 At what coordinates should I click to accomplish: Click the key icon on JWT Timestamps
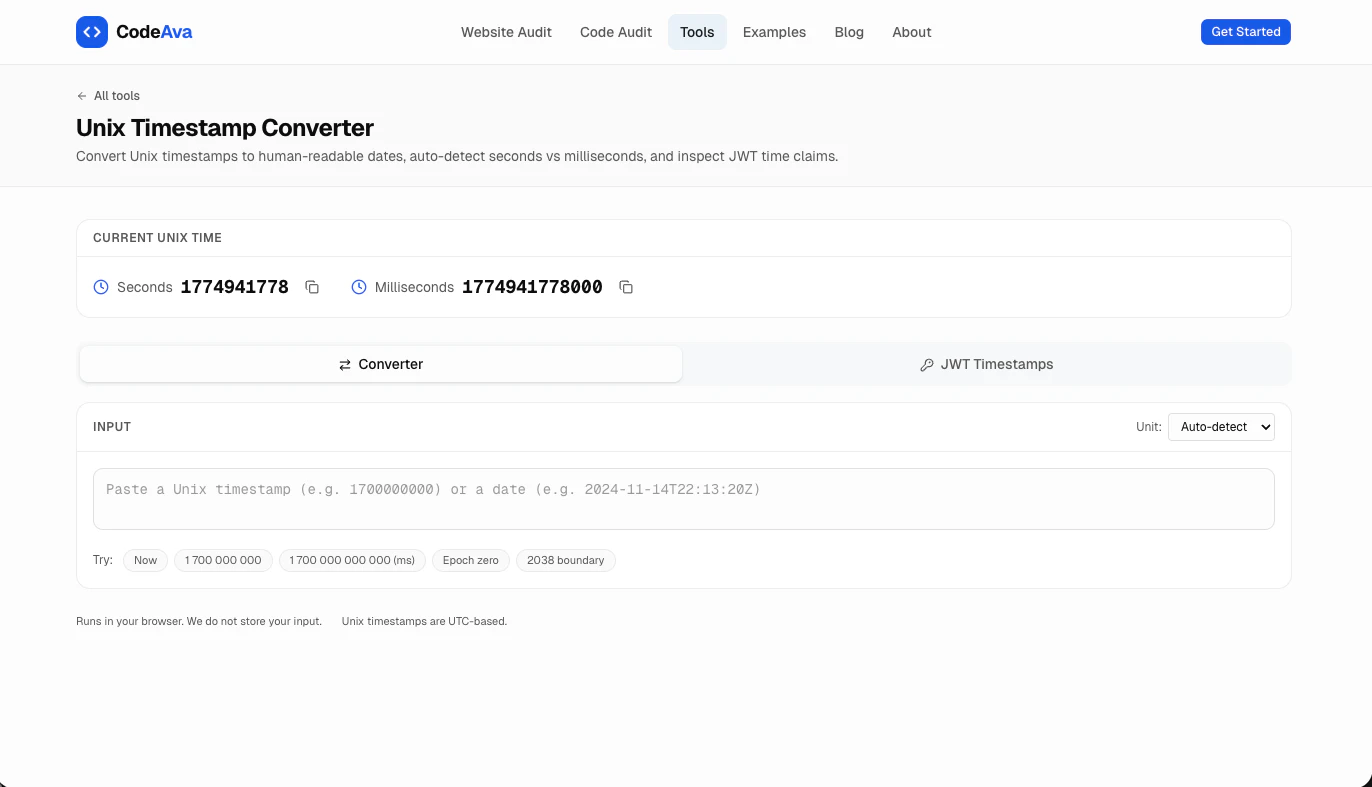(927, 364)
